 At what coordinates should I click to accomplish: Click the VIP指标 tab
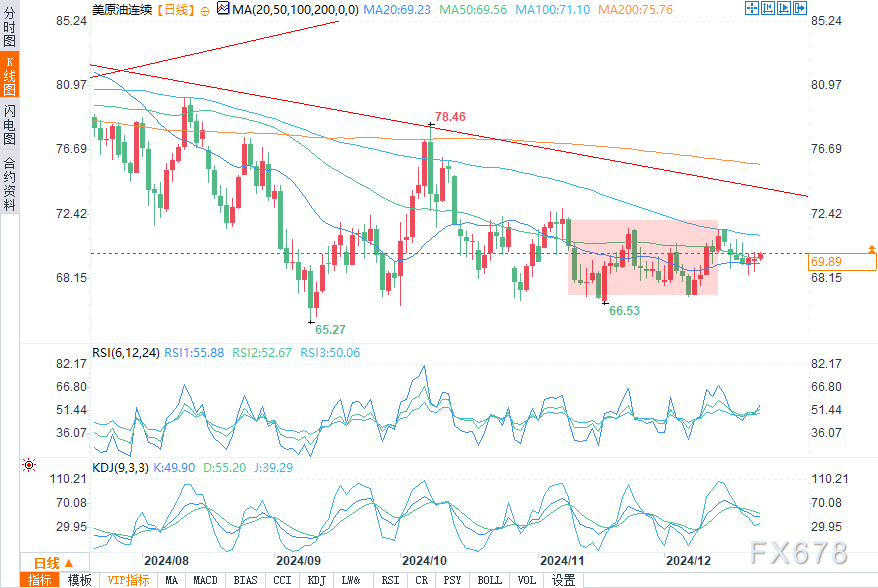pos(127,580)
